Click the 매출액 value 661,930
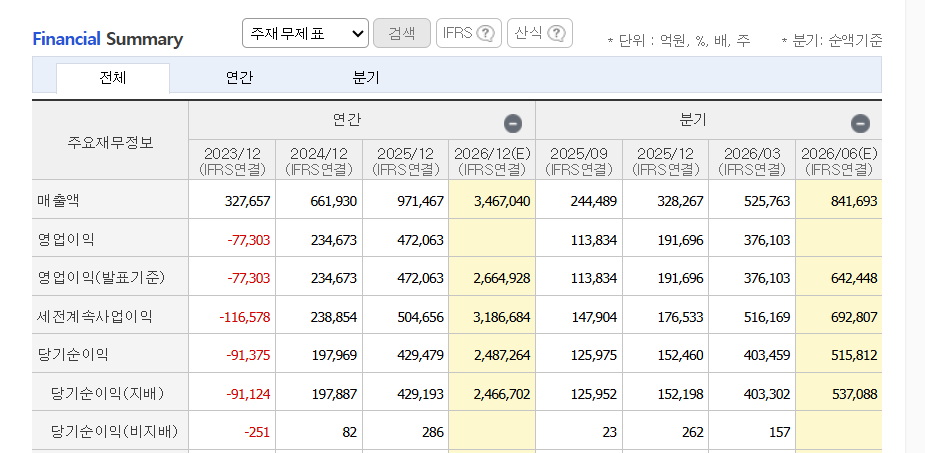The image size is (925, 453). click(x=334, y=201)
